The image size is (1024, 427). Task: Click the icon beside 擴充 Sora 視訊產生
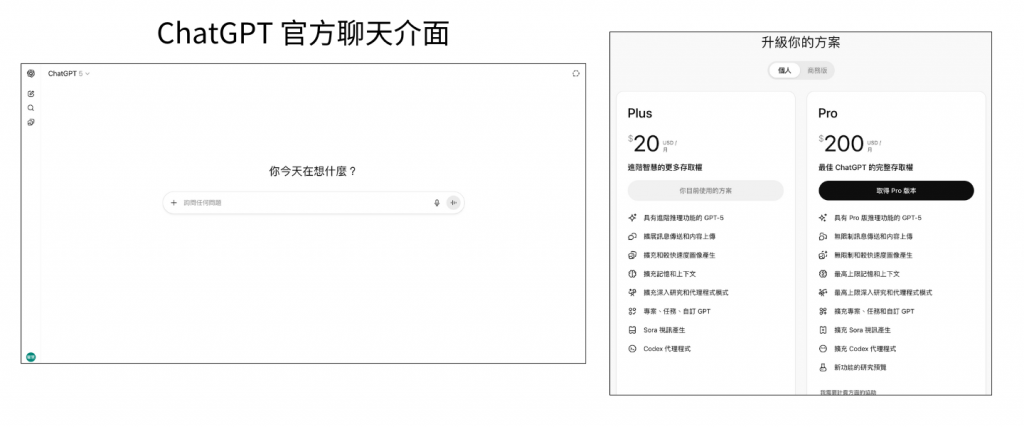tap(823, 330)
